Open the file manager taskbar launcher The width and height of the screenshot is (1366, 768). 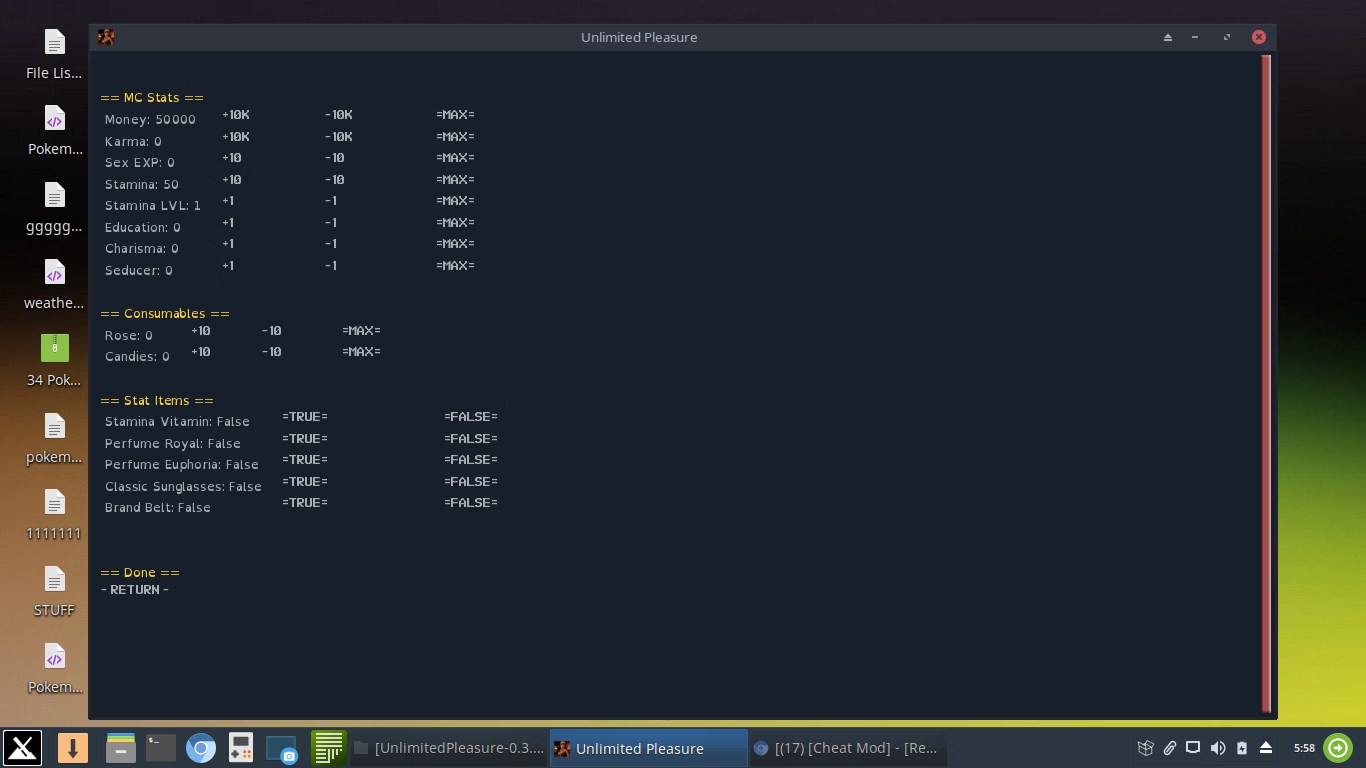pyautogui.click(x=120, y=748)
